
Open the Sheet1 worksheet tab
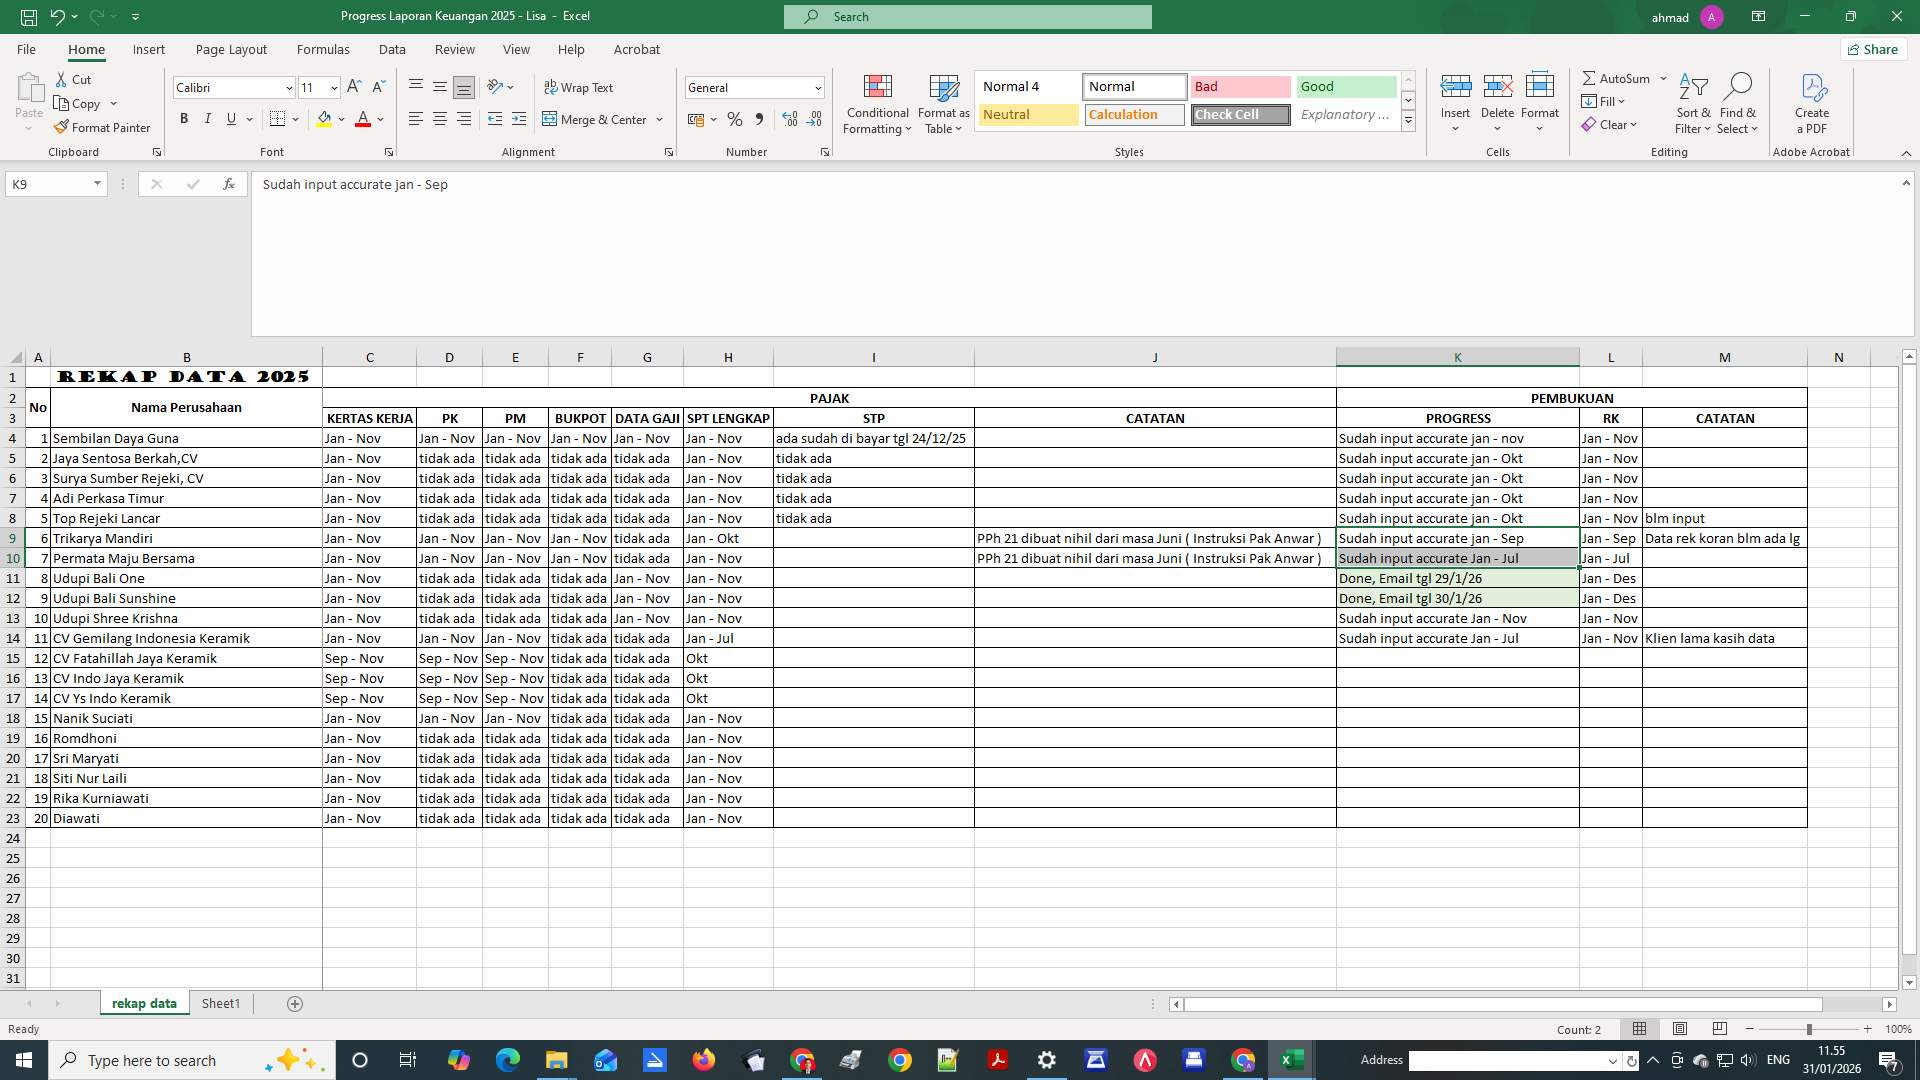(220, 1003)
